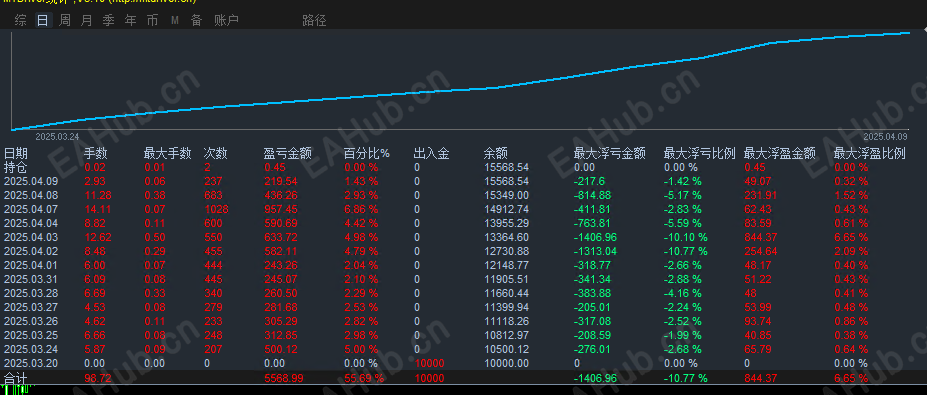The image size is (927, 395).
Task: Click the 最大浮盈金额 column header
Action: click(780, 154)
